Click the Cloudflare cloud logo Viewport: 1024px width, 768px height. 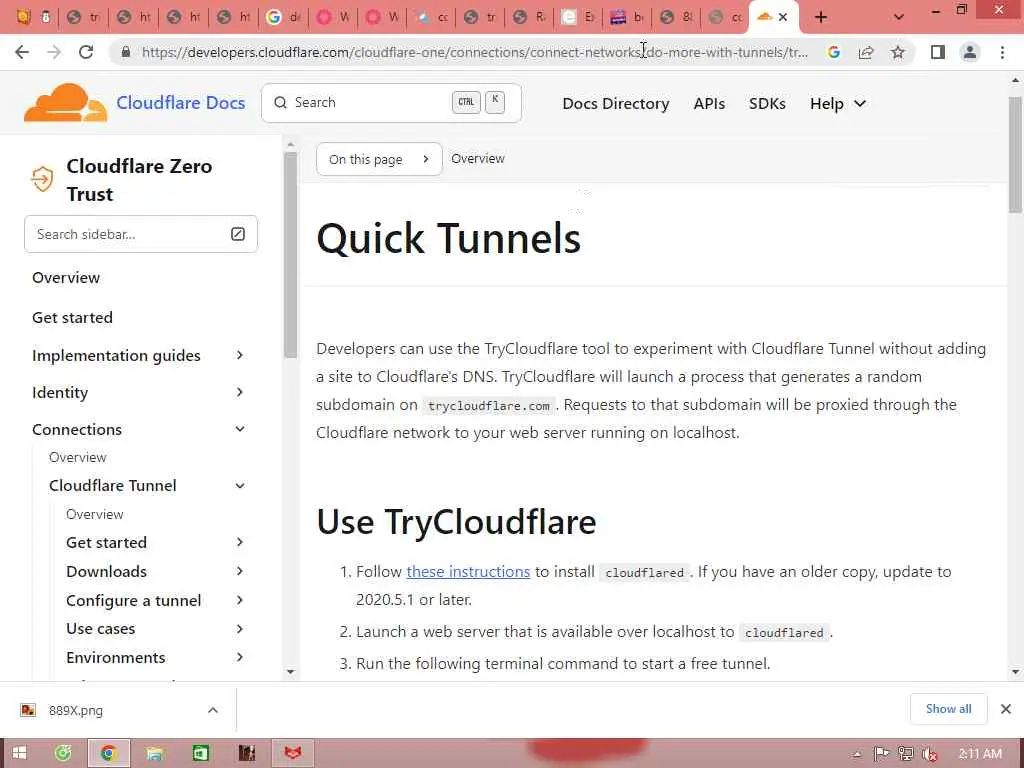click(x=65, y=103)
